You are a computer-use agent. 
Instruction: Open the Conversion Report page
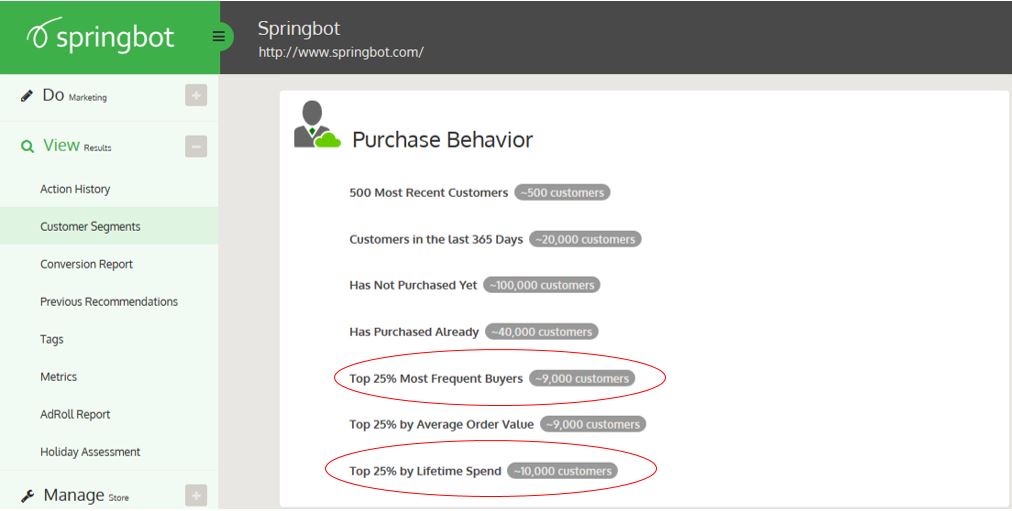point(86,264)
